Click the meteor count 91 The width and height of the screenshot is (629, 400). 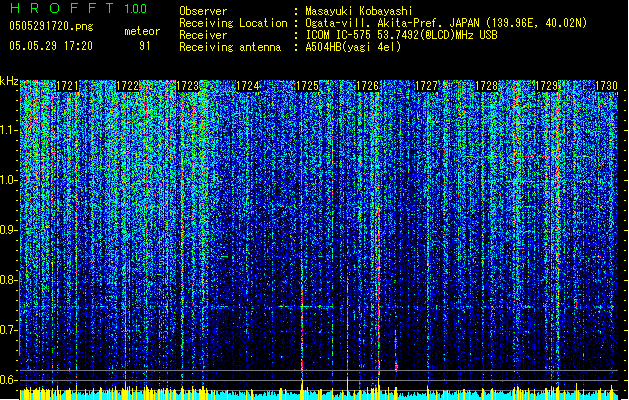(x=144, y=46)
